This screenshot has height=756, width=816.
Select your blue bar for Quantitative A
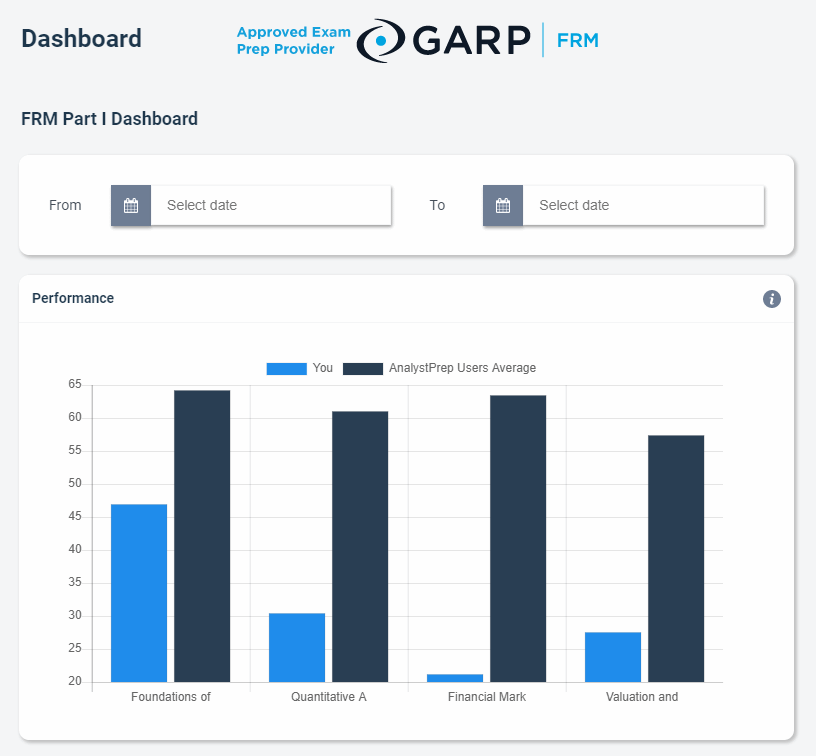[297, 647]
